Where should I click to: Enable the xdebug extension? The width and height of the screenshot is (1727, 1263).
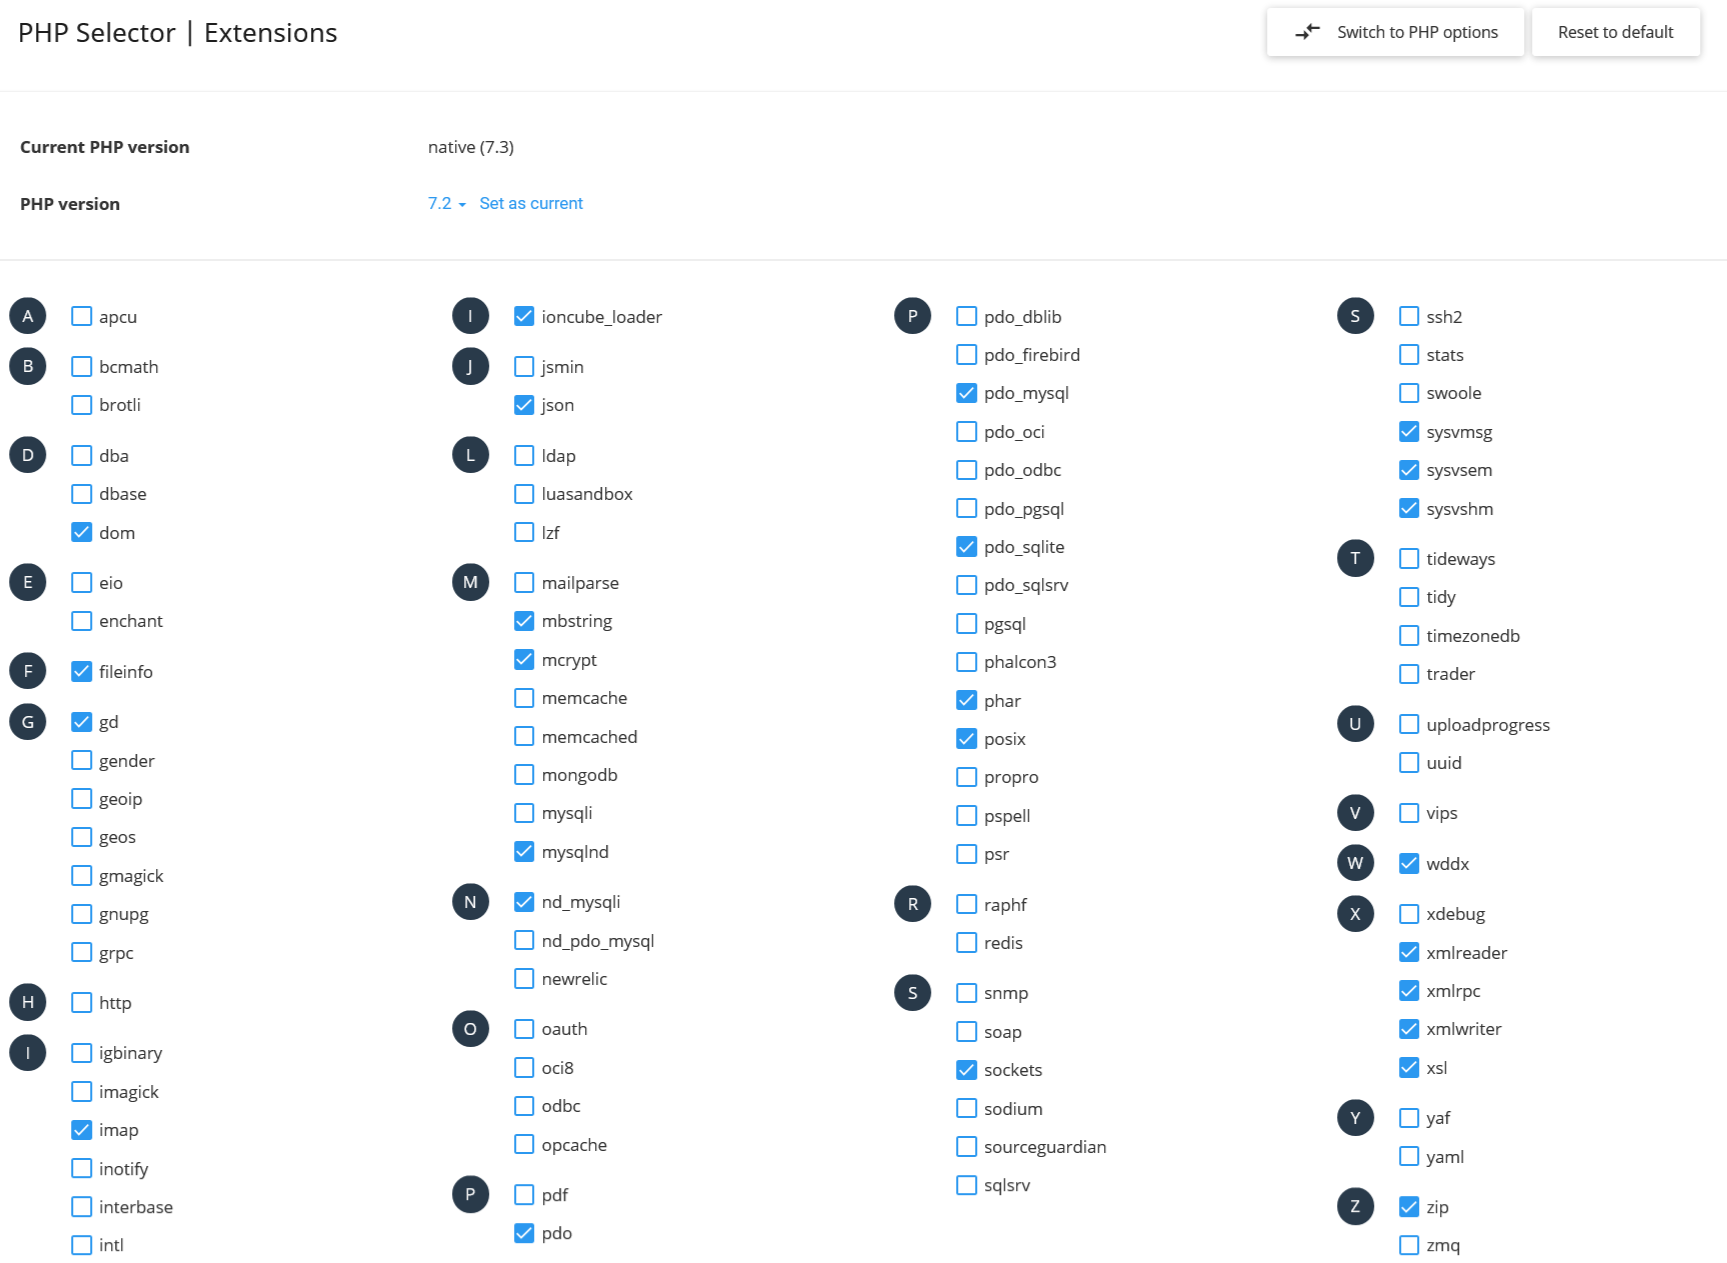tap(1409, 913)
